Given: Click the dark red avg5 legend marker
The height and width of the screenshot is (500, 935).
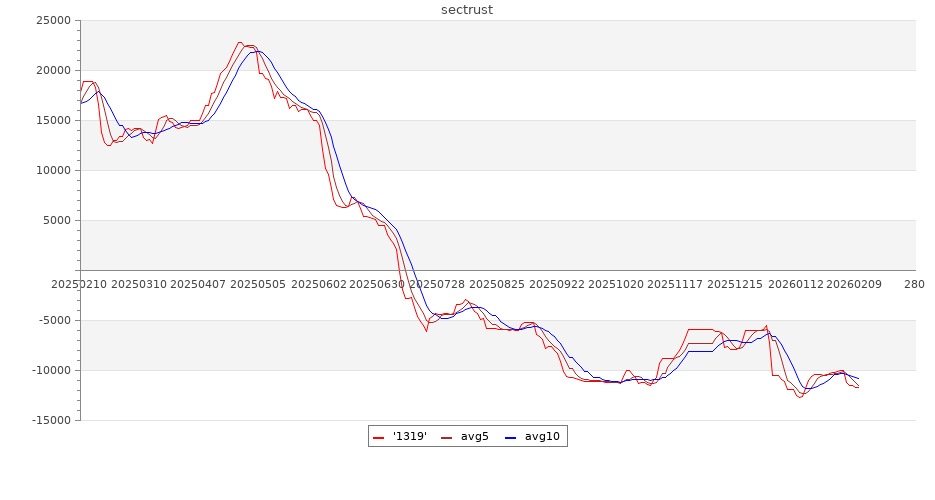Looking at the screenshot, I should (x=447, y=437).
